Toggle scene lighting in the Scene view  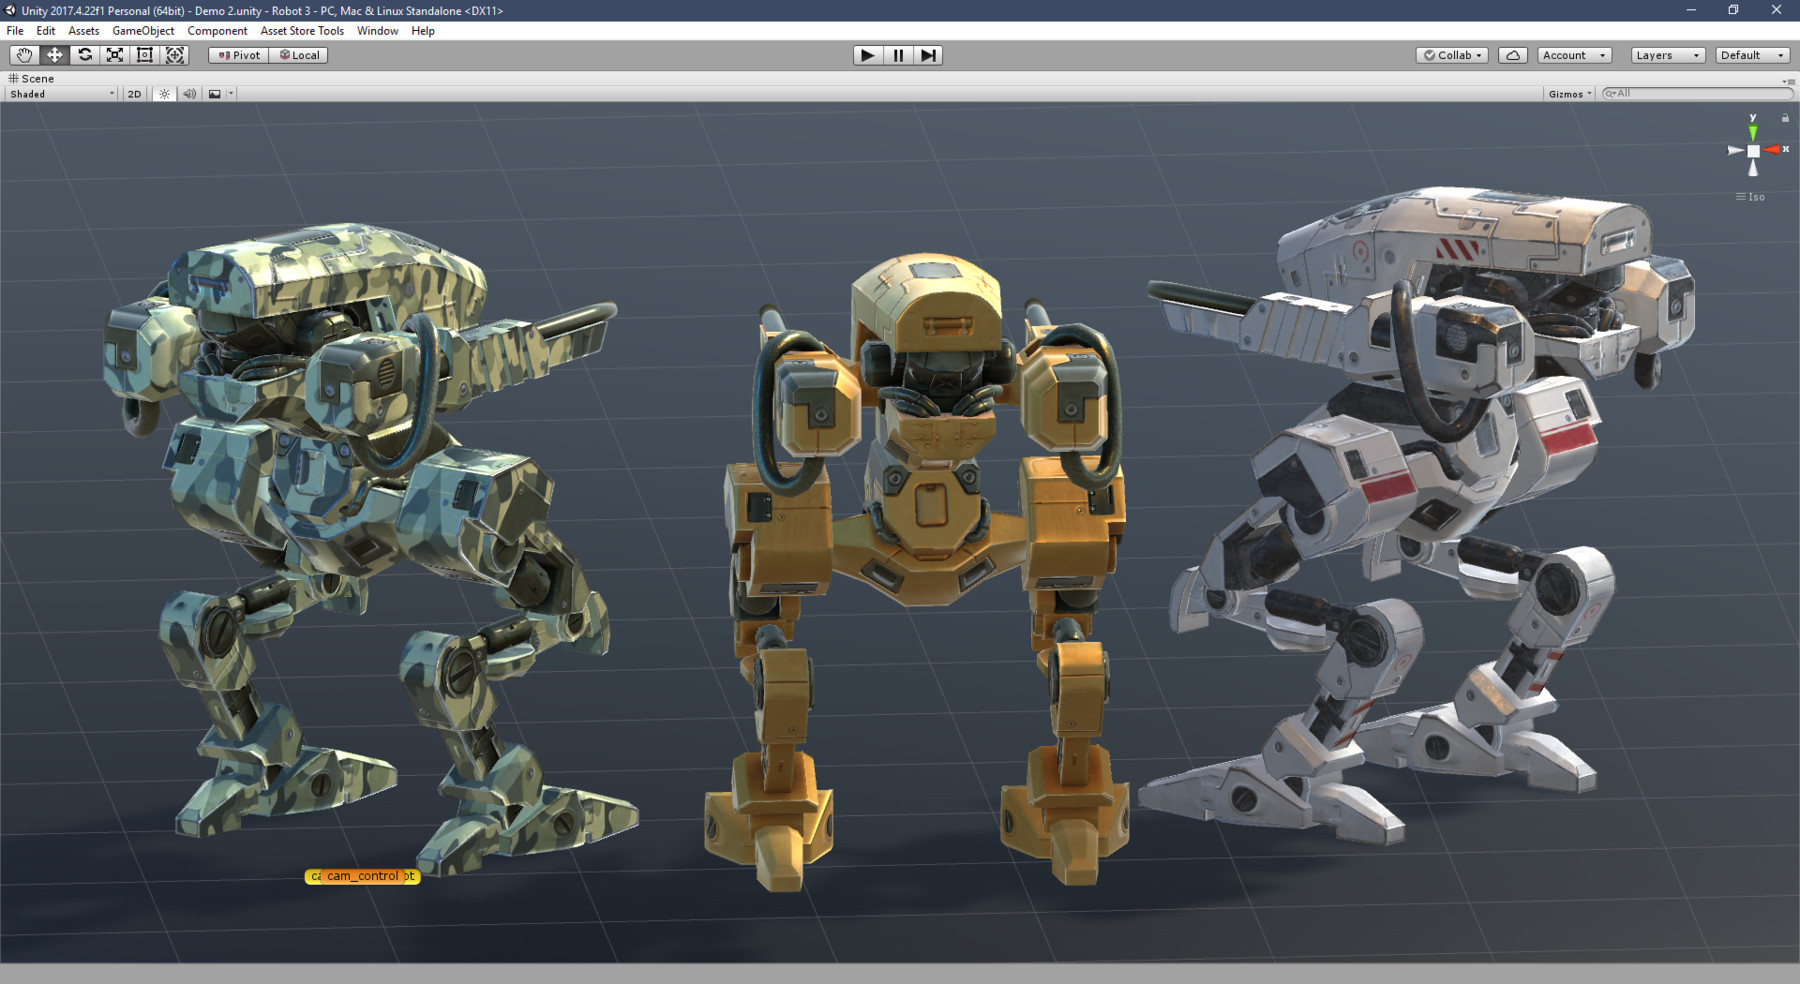coord(163,93)
